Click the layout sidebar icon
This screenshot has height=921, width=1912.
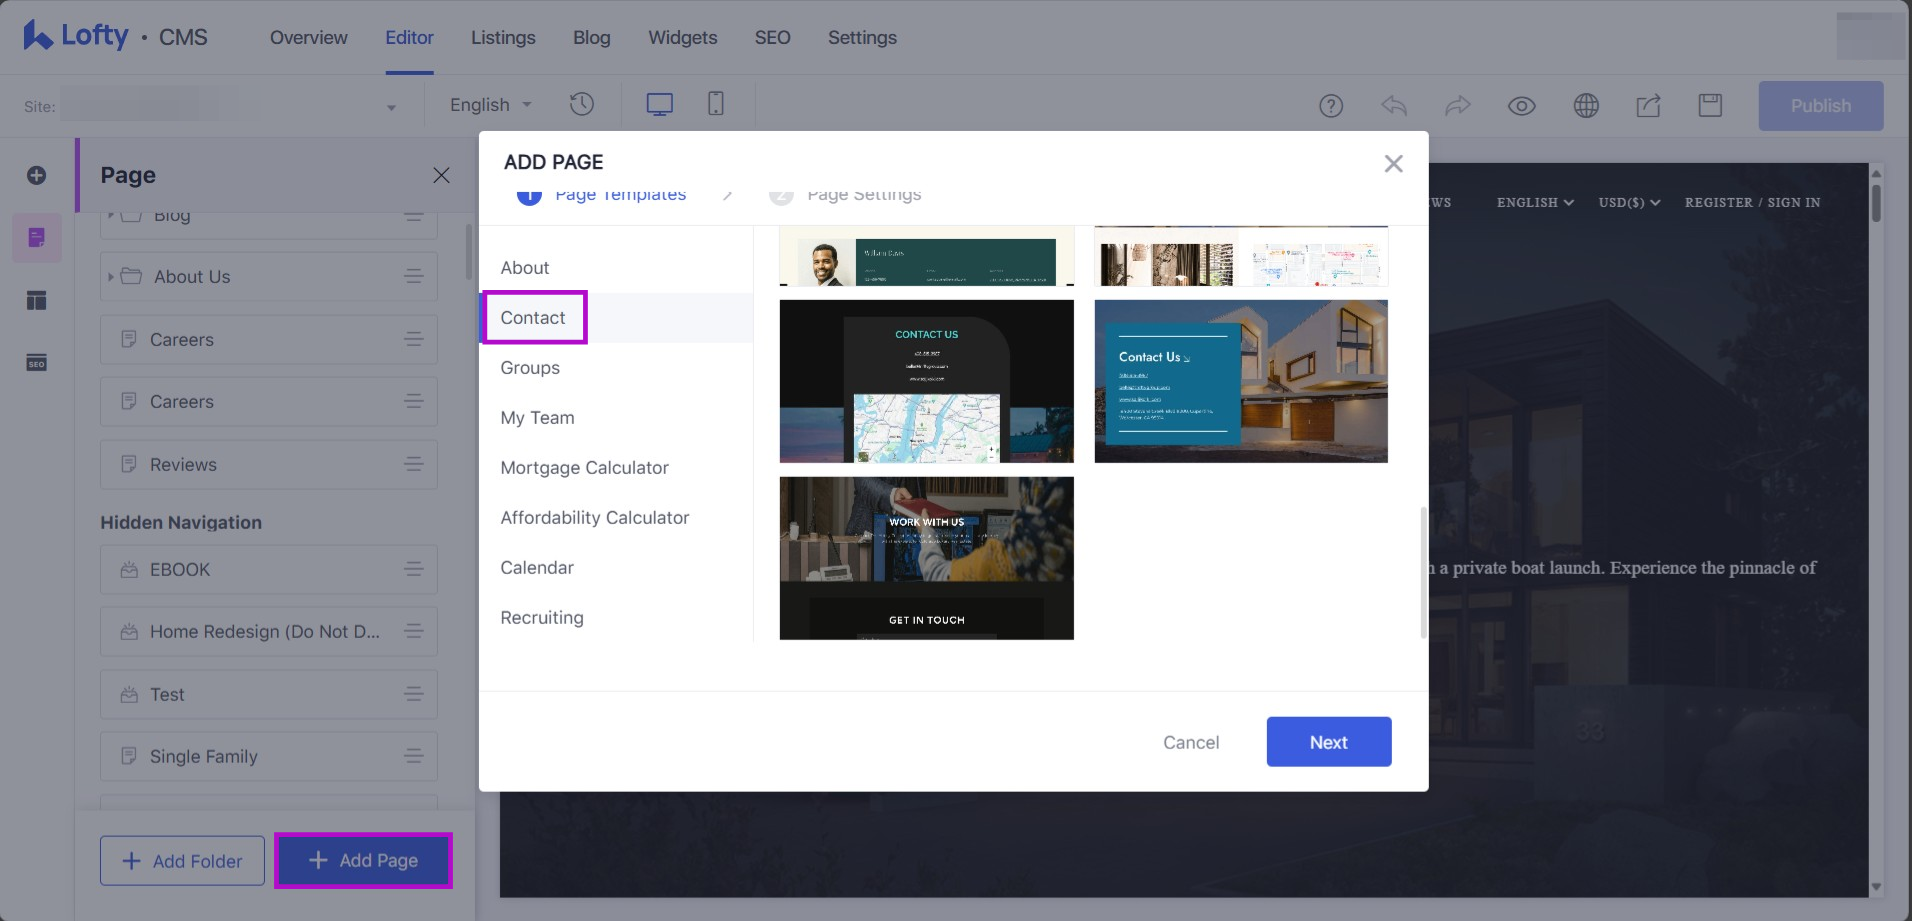[37, 300]
